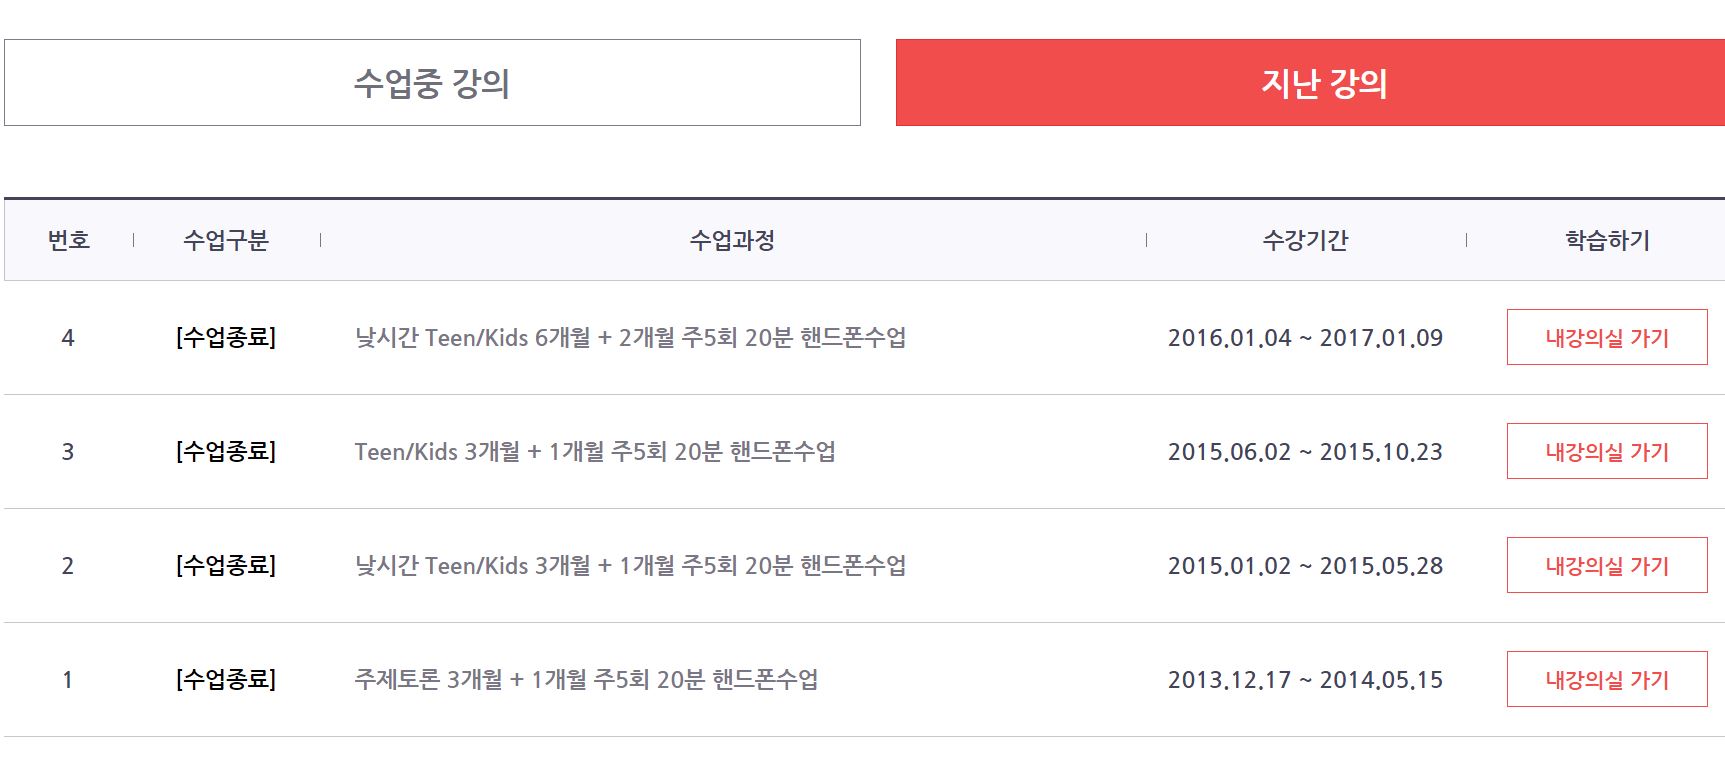
Task: Switch to the 수업중 강의 tab
Action: pos(432,83)
